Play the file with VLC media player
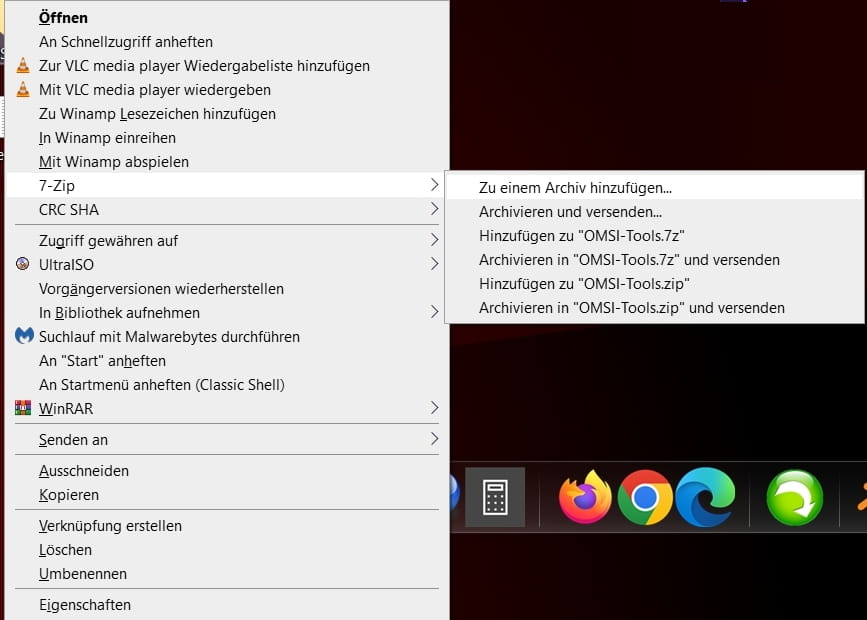This screenshot has height=620, width=867. (154, 90)
